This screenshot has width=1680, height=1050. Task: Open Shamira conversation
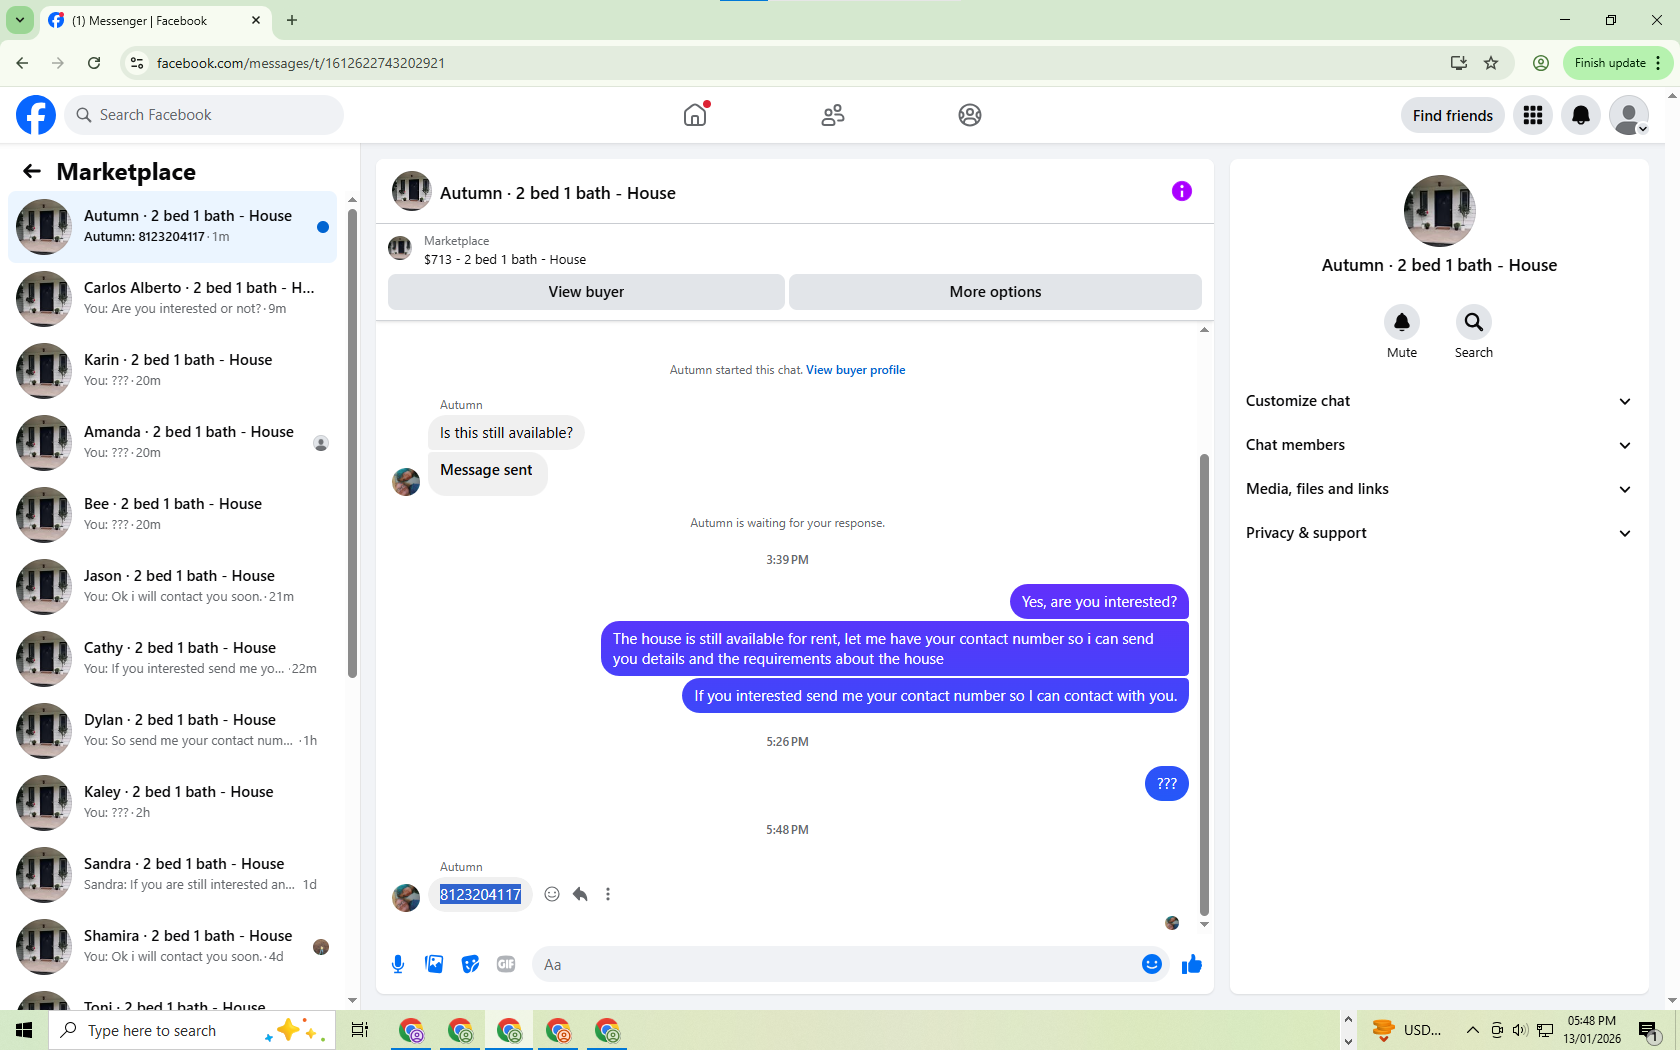[x=172, y=946]
